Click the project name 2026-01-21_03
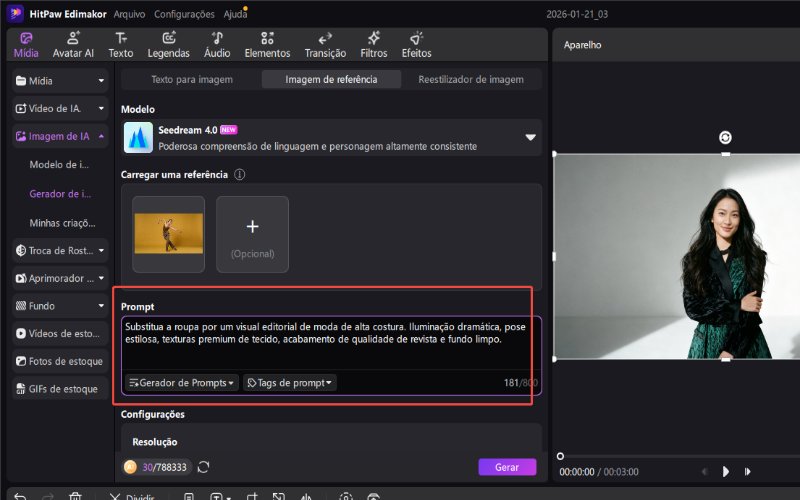 577,14
